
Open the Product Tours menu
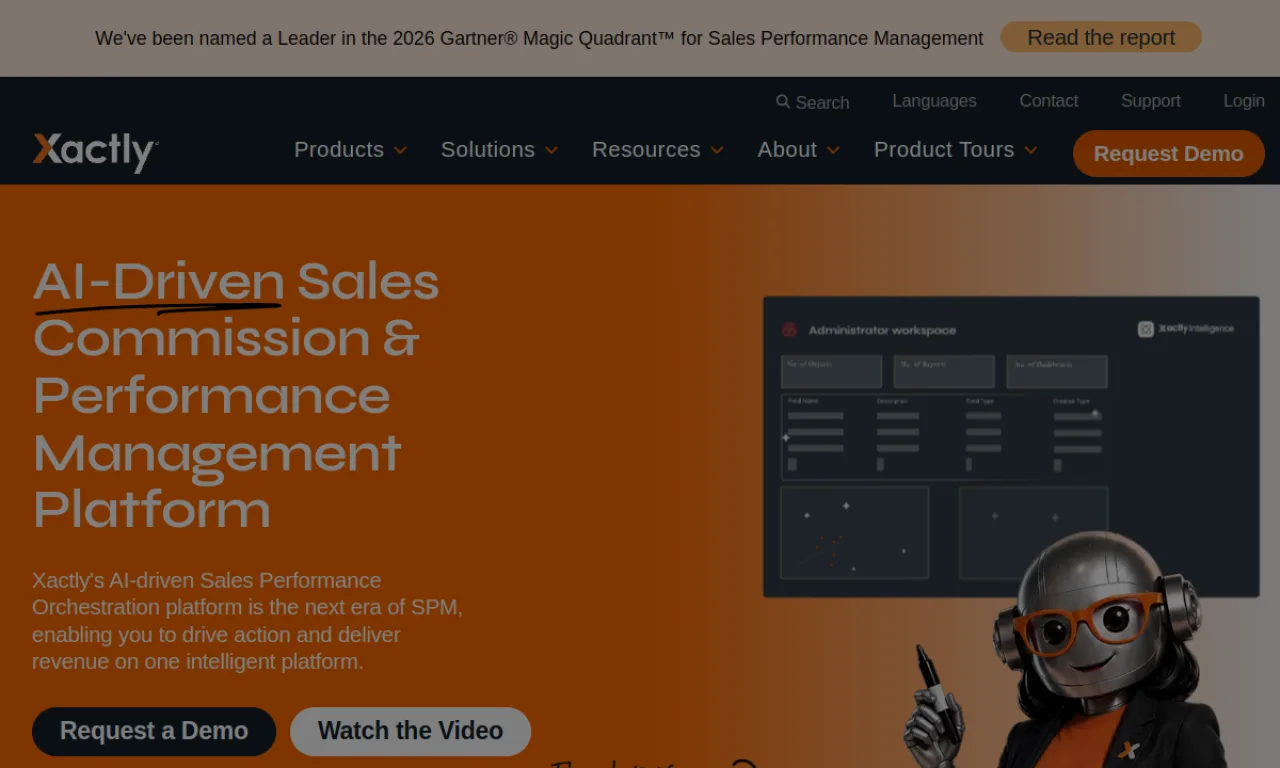944,150
